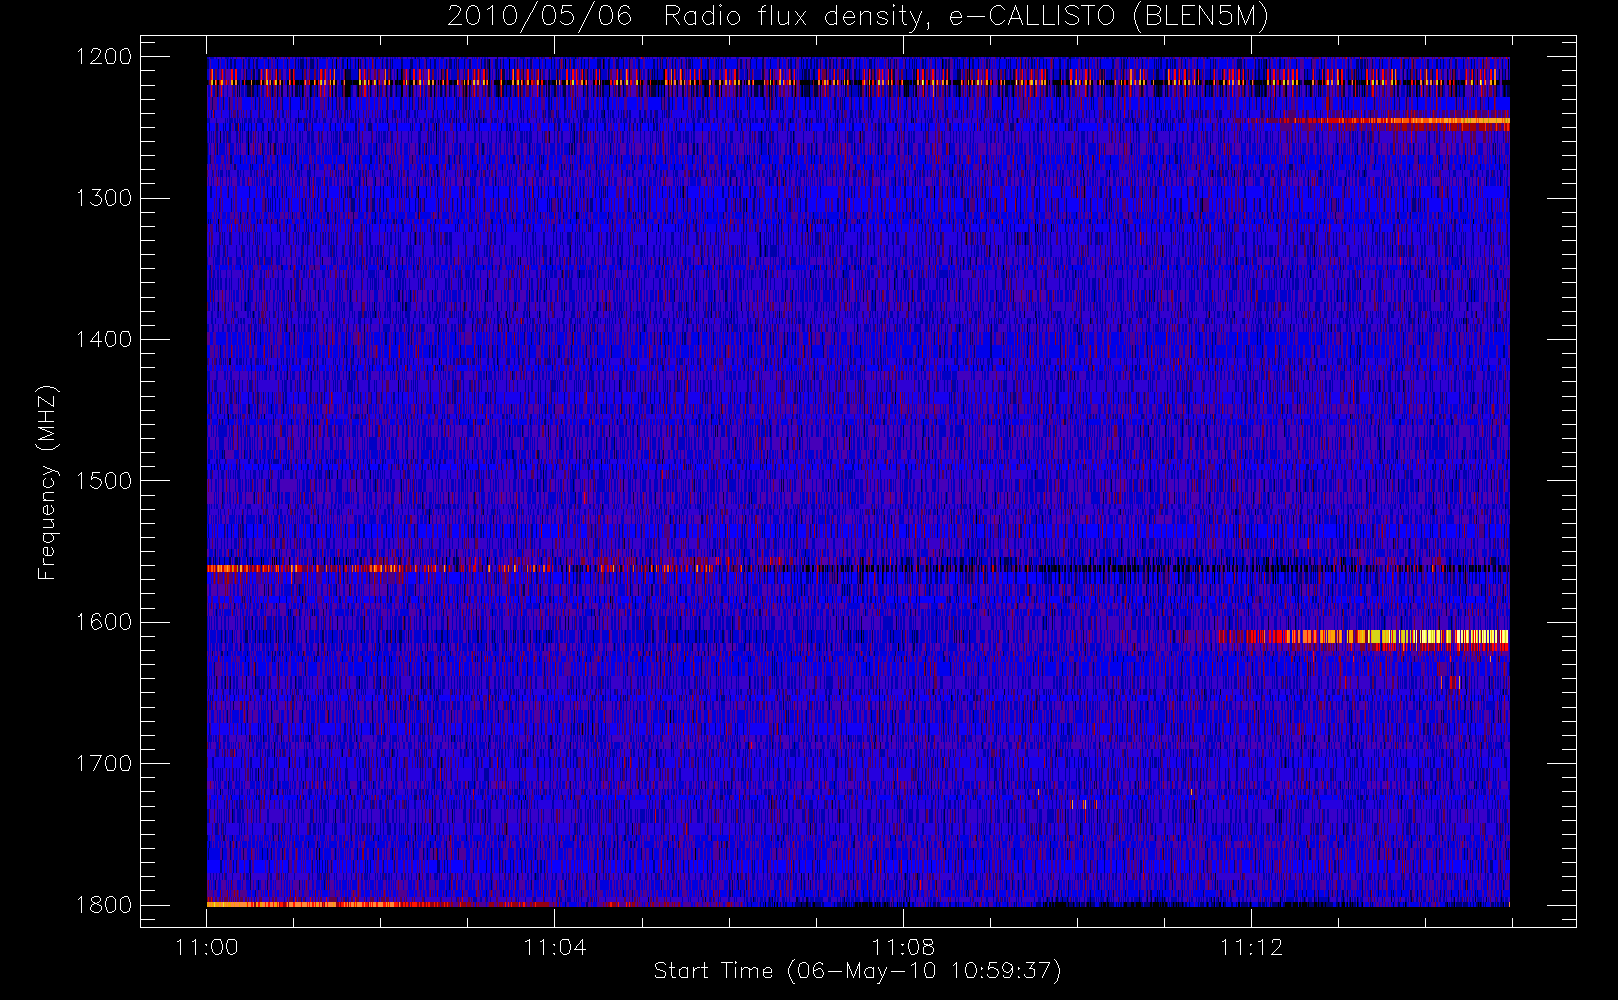Click the 1700 frequency tick label
Screen dimensions: 1618x1000
tap(104, 763)
